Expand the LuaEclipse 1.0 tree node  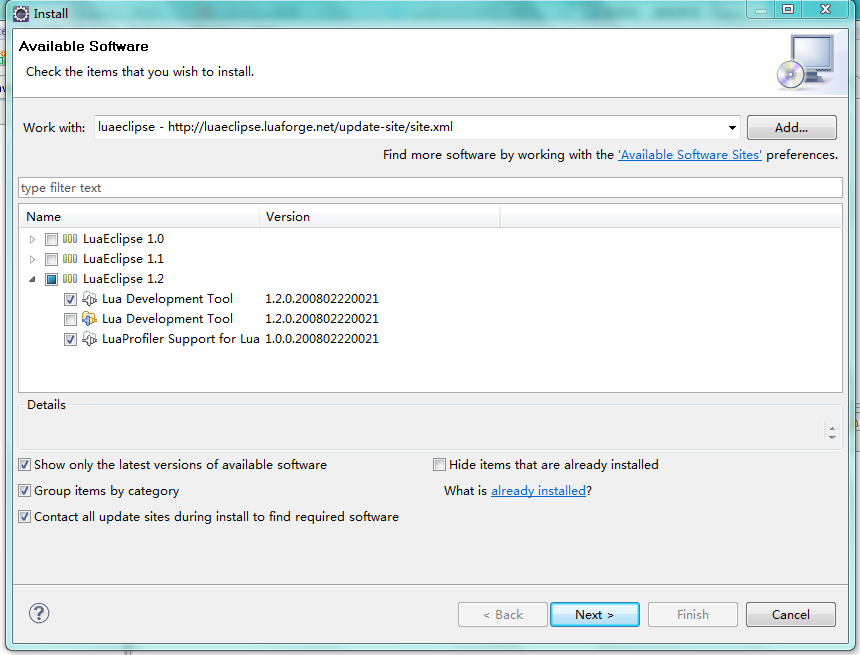click(x=32, y=239)
